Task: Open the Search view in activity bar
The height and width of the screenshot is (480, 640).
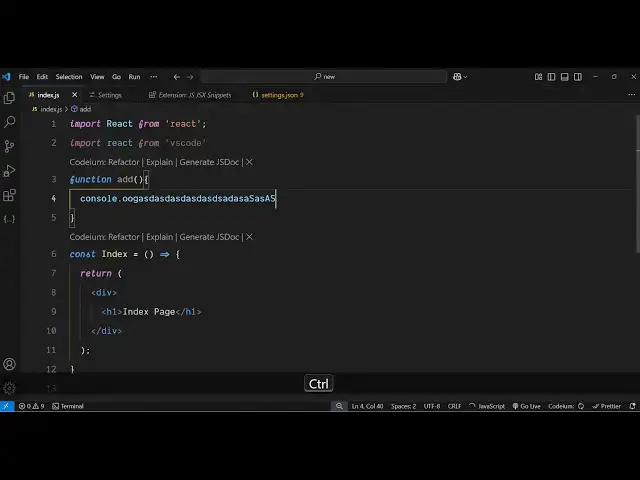Action: (9, 122)
